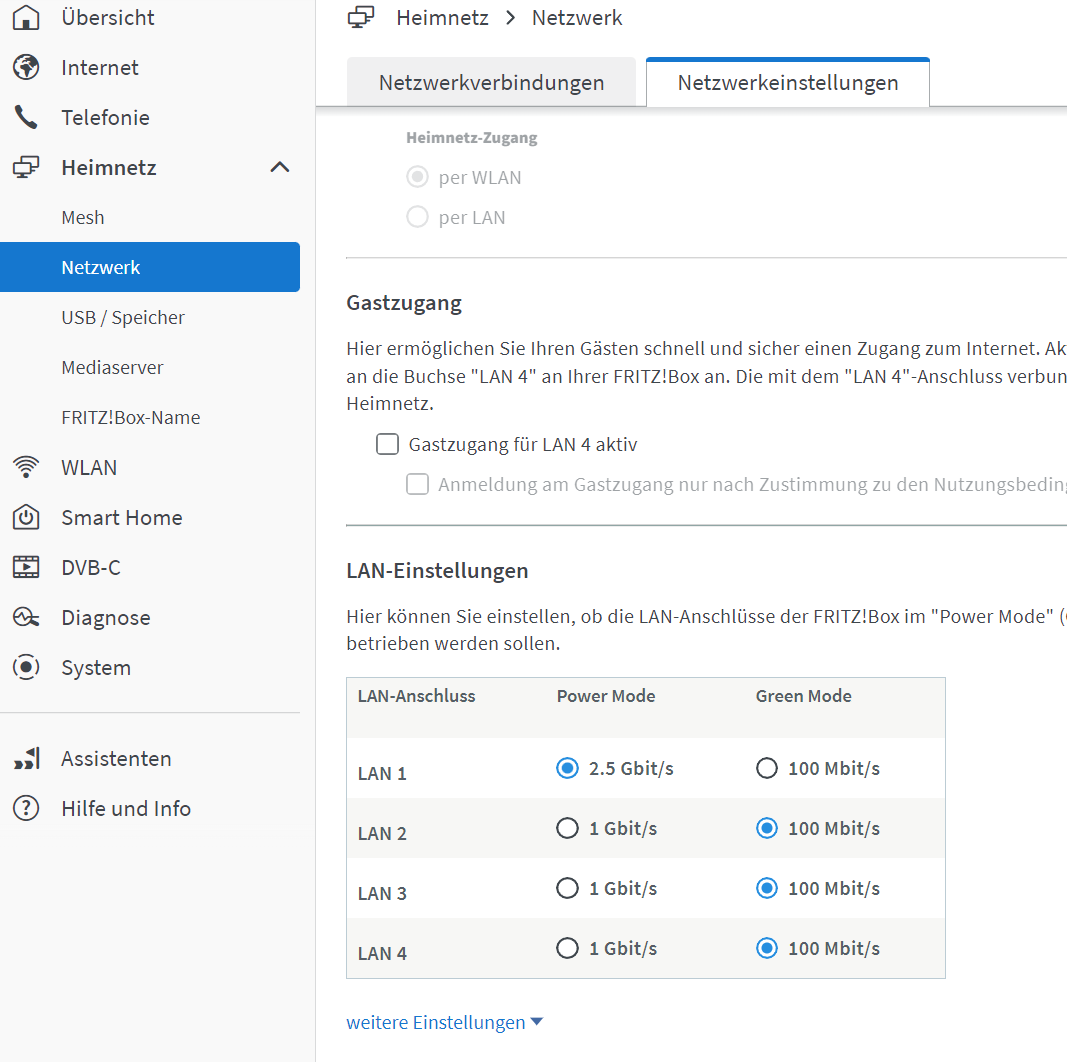Click the Power Mode column header
Screen dimensions: 1067x1062
point(606,695)
